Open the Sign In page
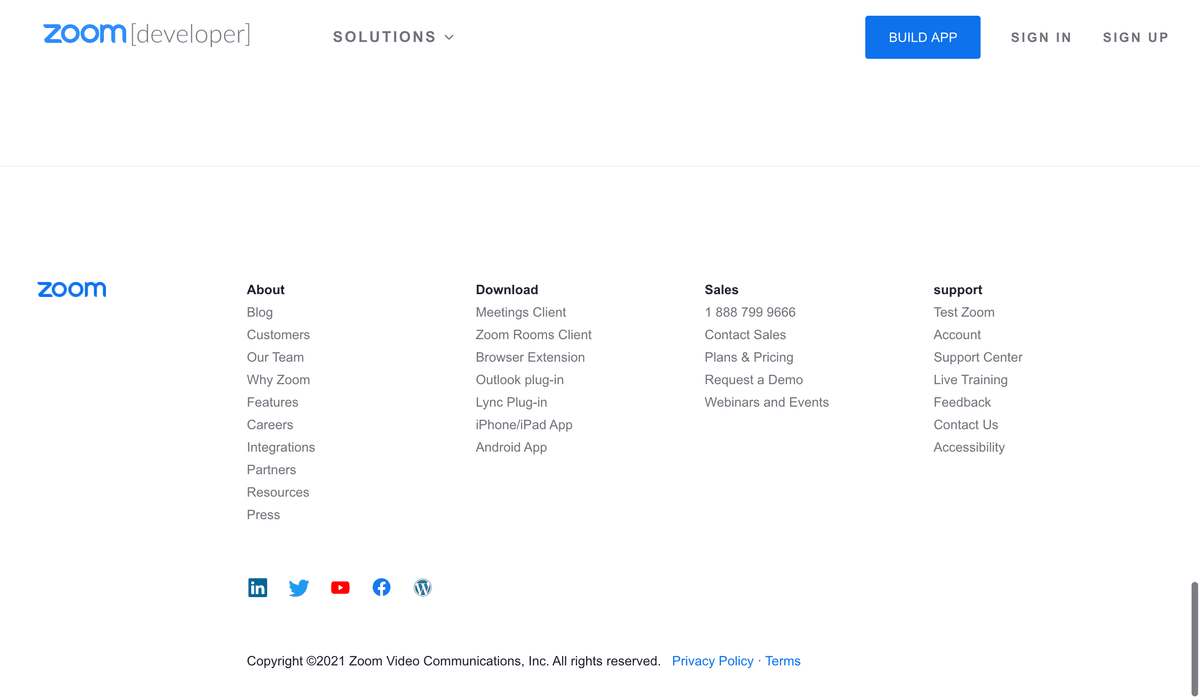Screen dimensions: 1200x698 [1041, 38]
